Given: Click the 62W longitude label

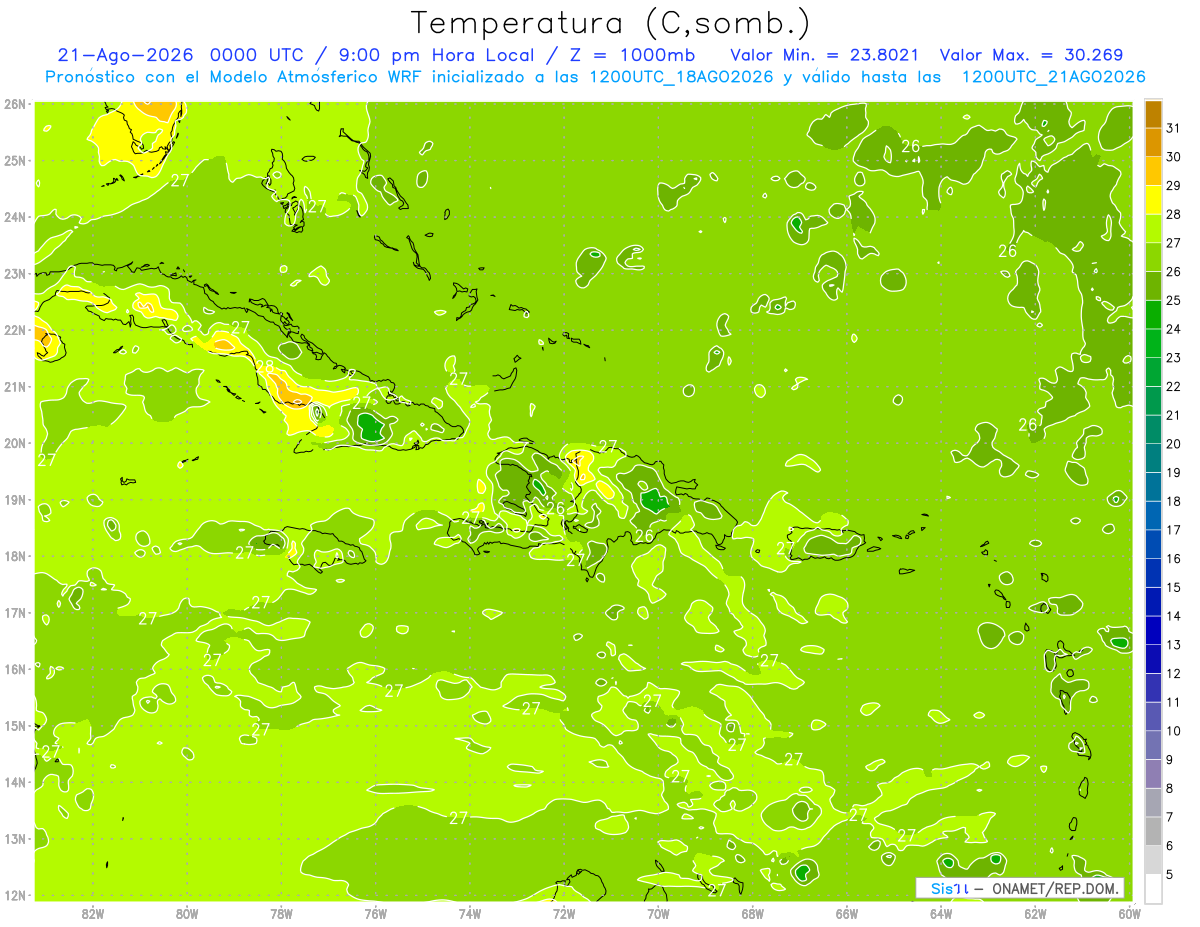Looking at the screenshot, I should pos(1036,913).
